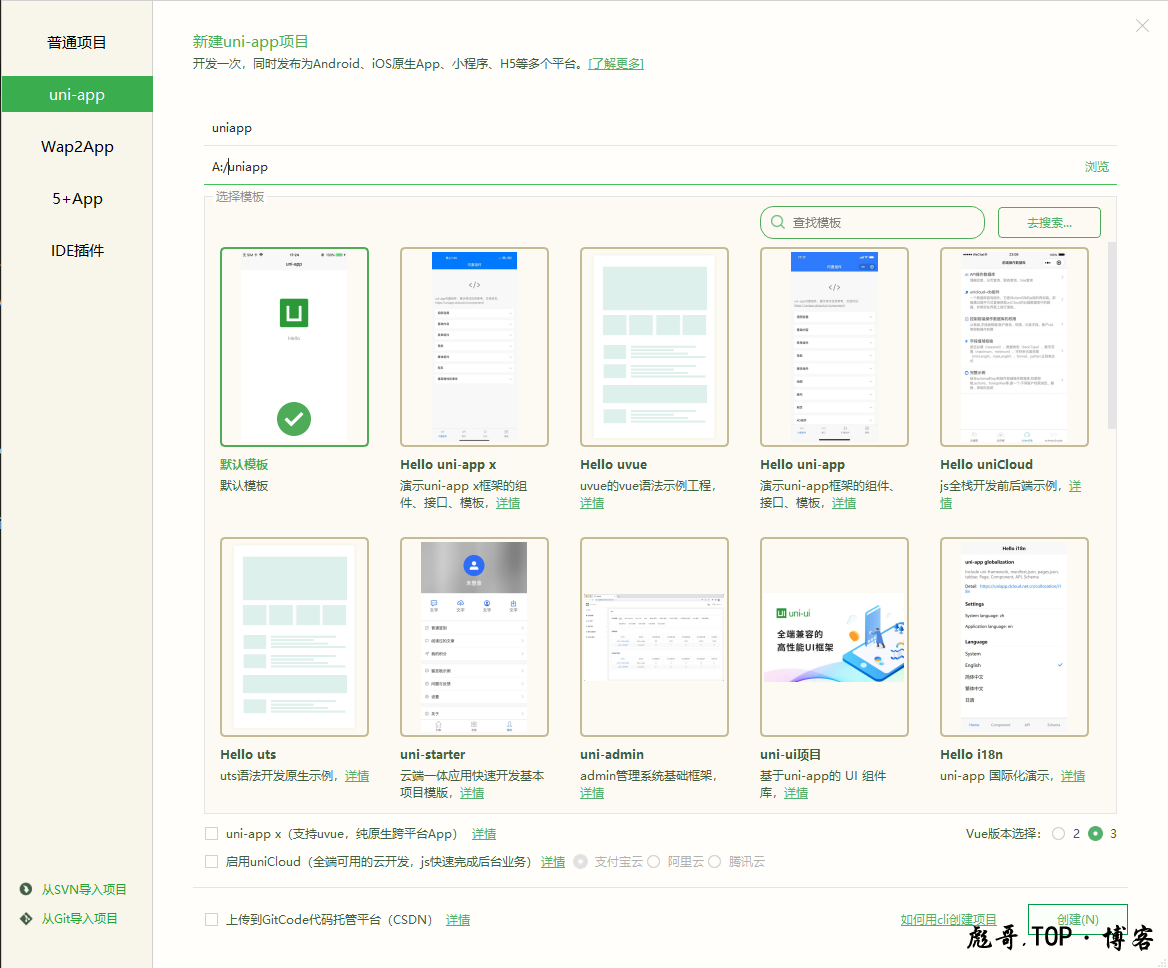Click 从Git导入项目 link
Viewport: 1168px width, 968px height.
(80, 919)
